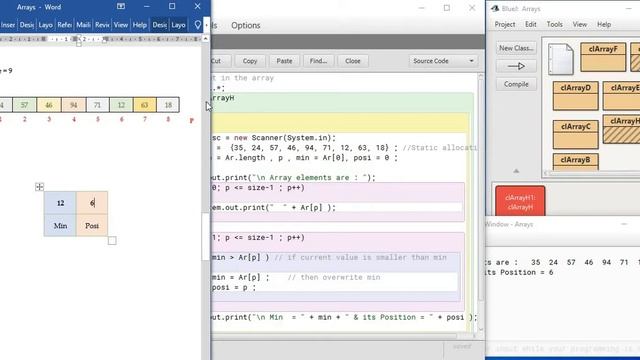Switch to Word's View tab
Image resolution: width=640 pixels, height=360 pixels.
(x=120, y=25)
